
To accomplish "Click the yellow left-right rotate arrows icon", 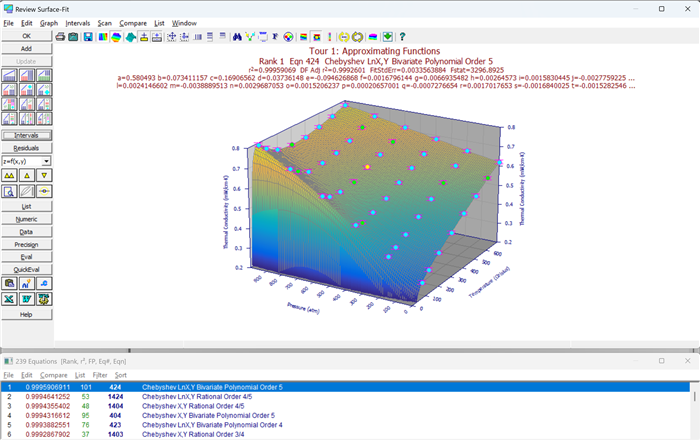I will 343,37.
